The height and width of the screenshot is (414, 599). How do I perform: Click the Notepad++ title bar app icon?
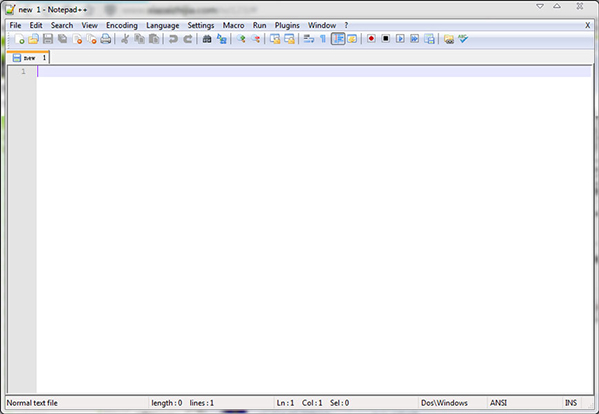click(10, 10)
